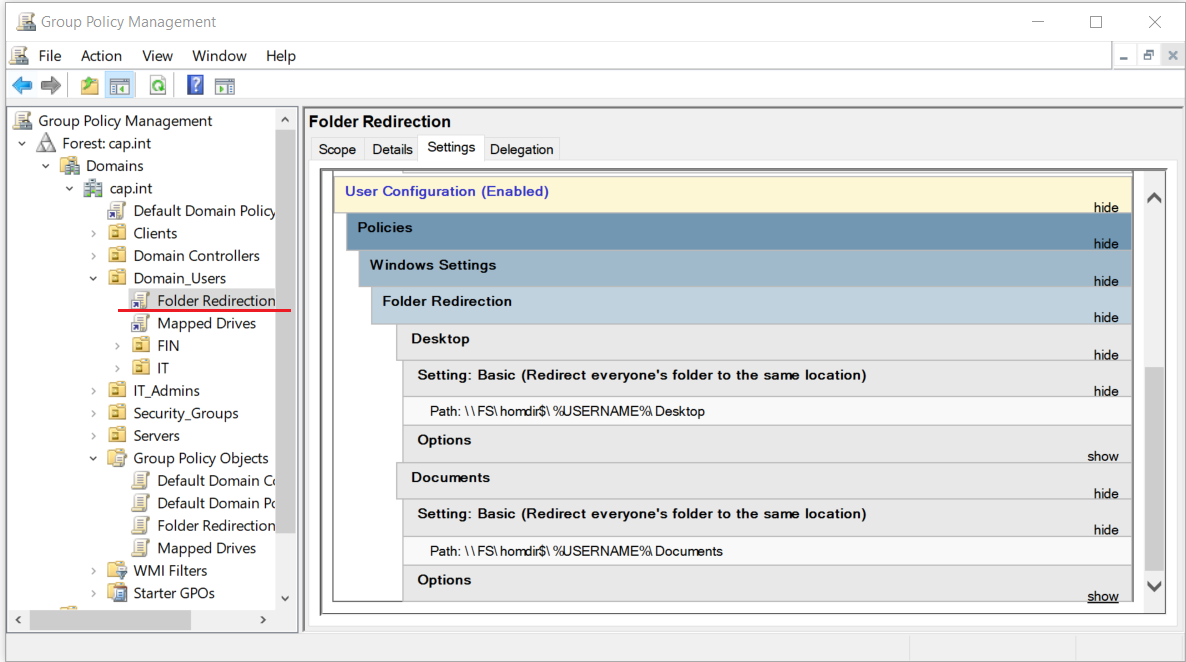Click the Up One Level folder icon
The image size is (1186, 662).
pyautogui.click(x=90, y=86)
